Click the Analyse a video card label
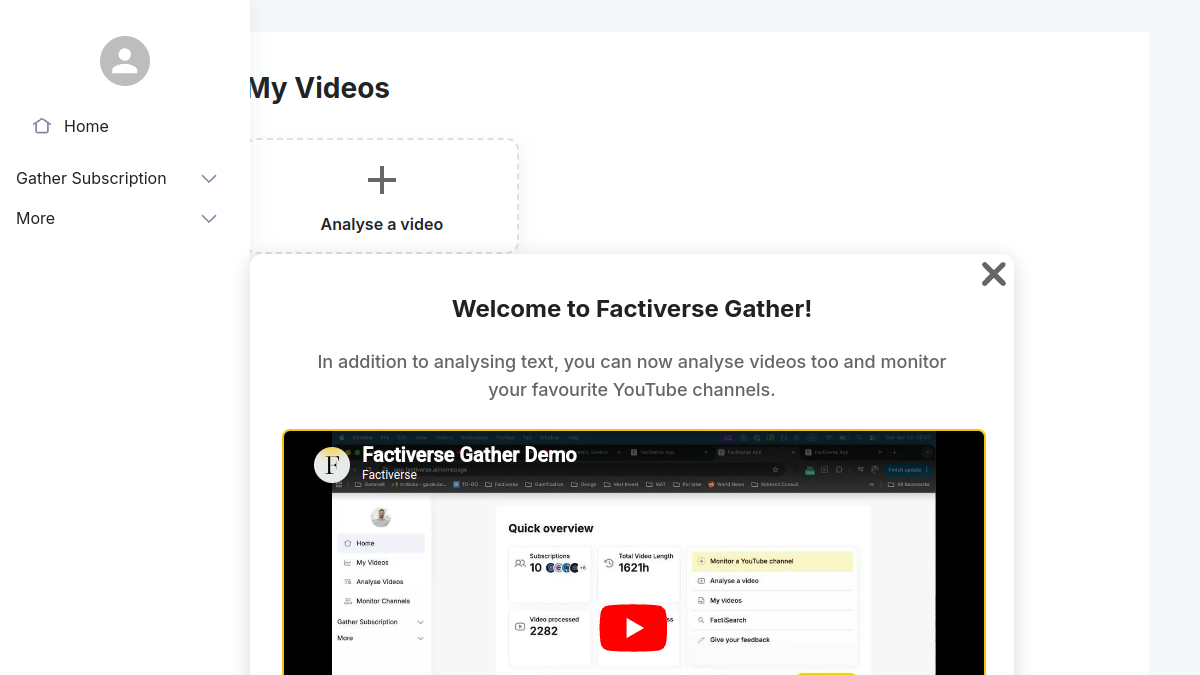Image resolution: width=1200 pixels, height=675 pixels. [x=382, y=224]
